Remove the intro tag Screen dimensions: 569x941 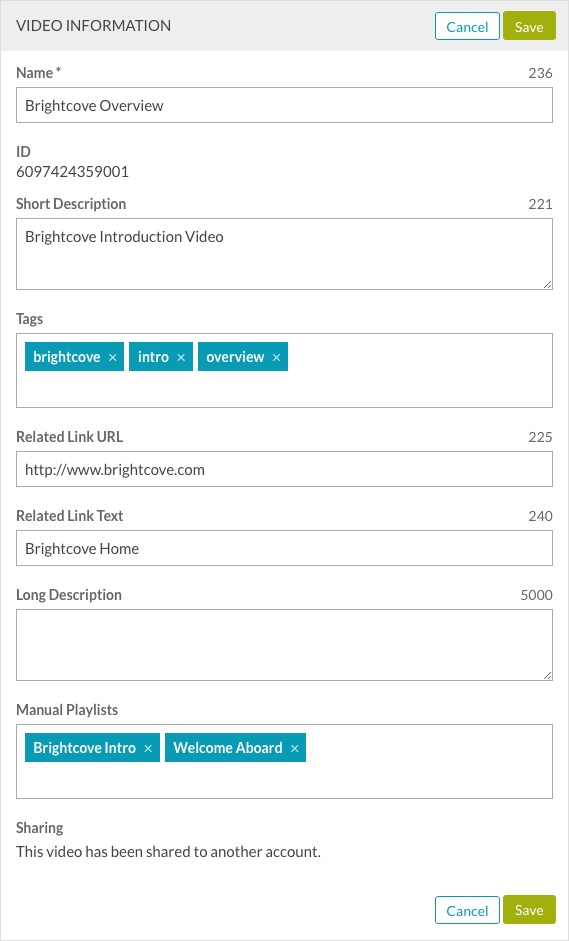pos(181,357)
